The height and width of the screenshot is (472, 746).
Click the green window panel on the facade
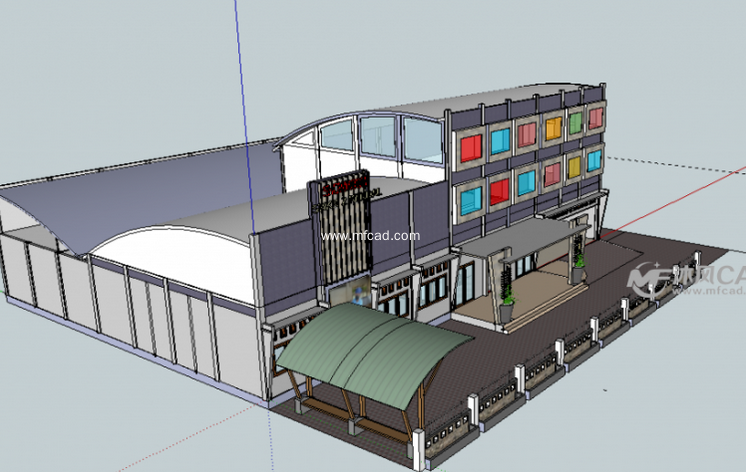(x=575, y=122)
